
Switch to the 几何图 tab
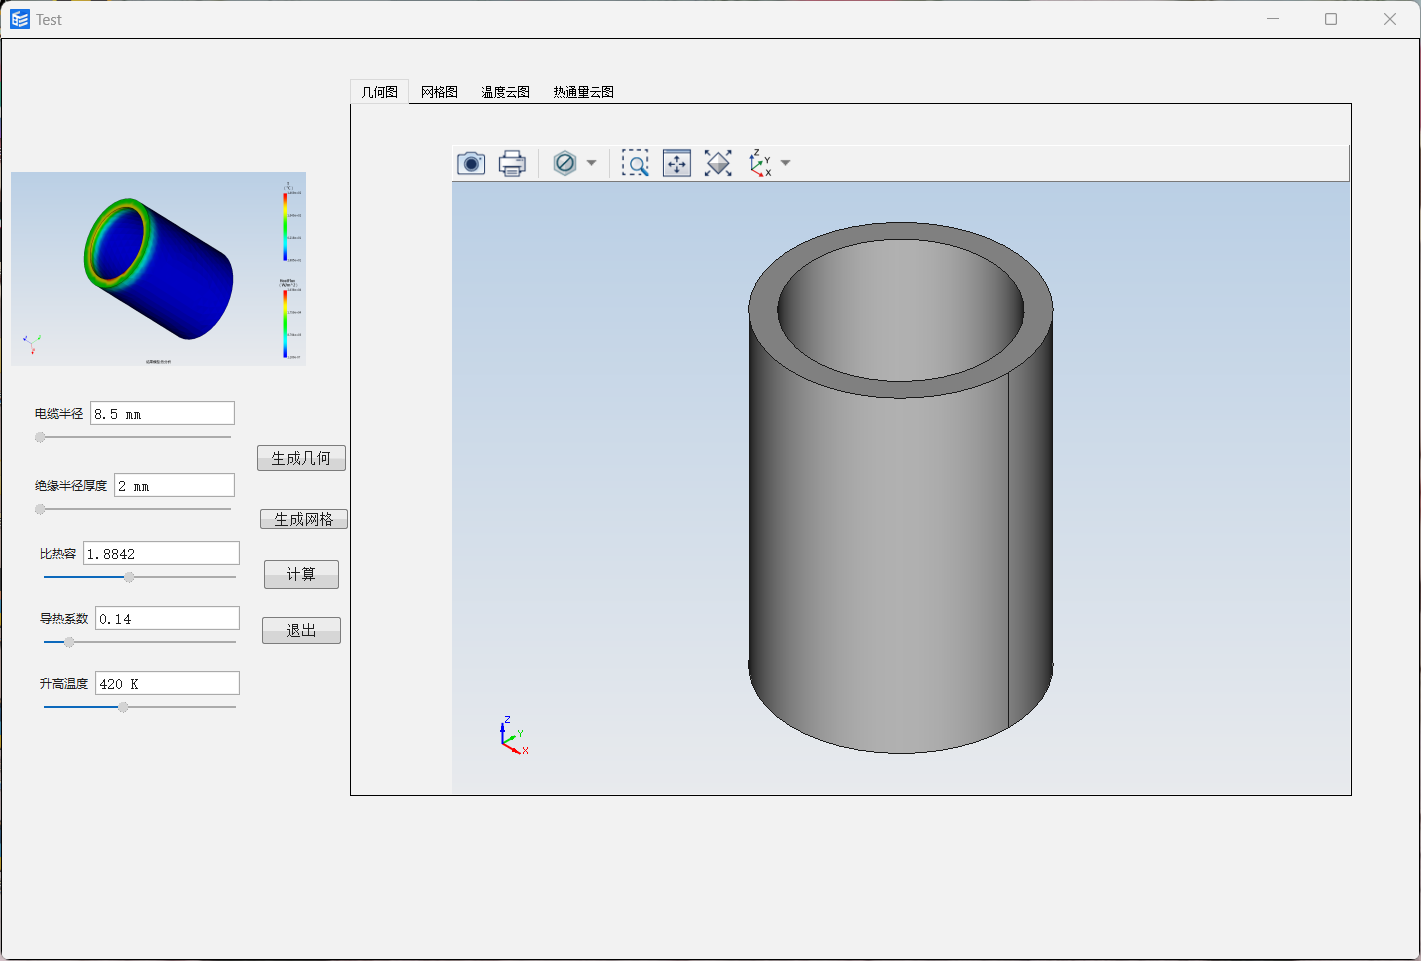(x=380, y=92)
